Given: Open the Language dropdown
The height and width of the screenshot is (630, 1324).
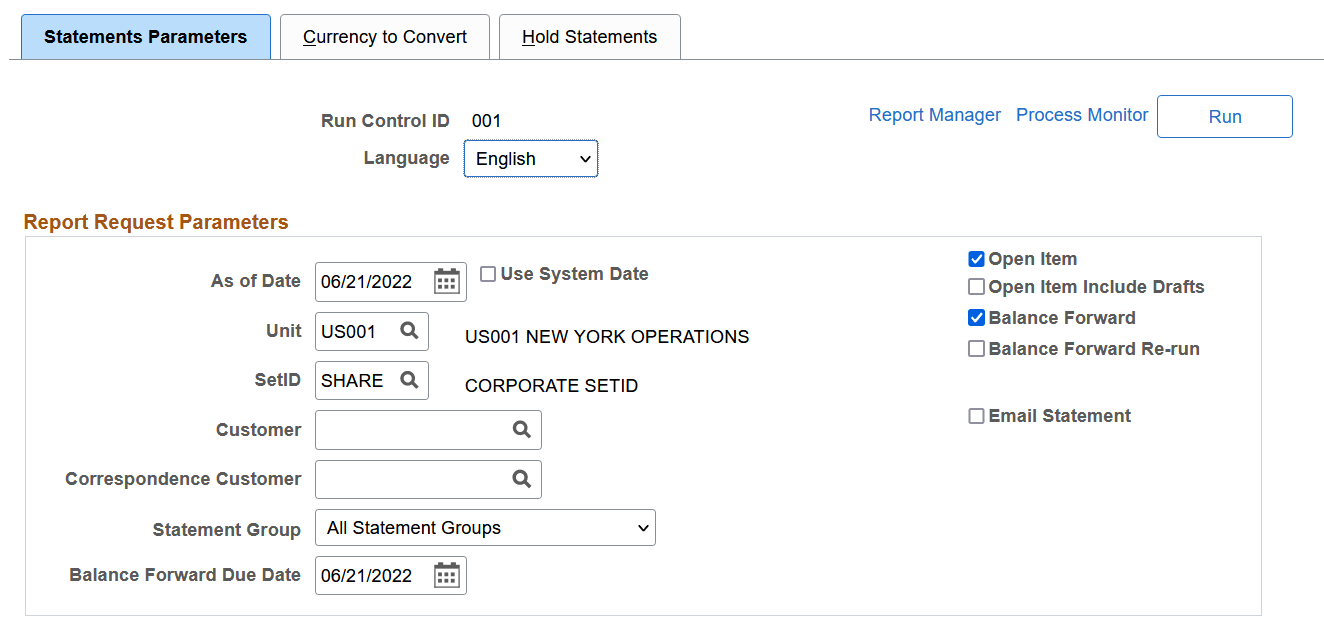Looking at the screenshot, I should click(531, 158).
